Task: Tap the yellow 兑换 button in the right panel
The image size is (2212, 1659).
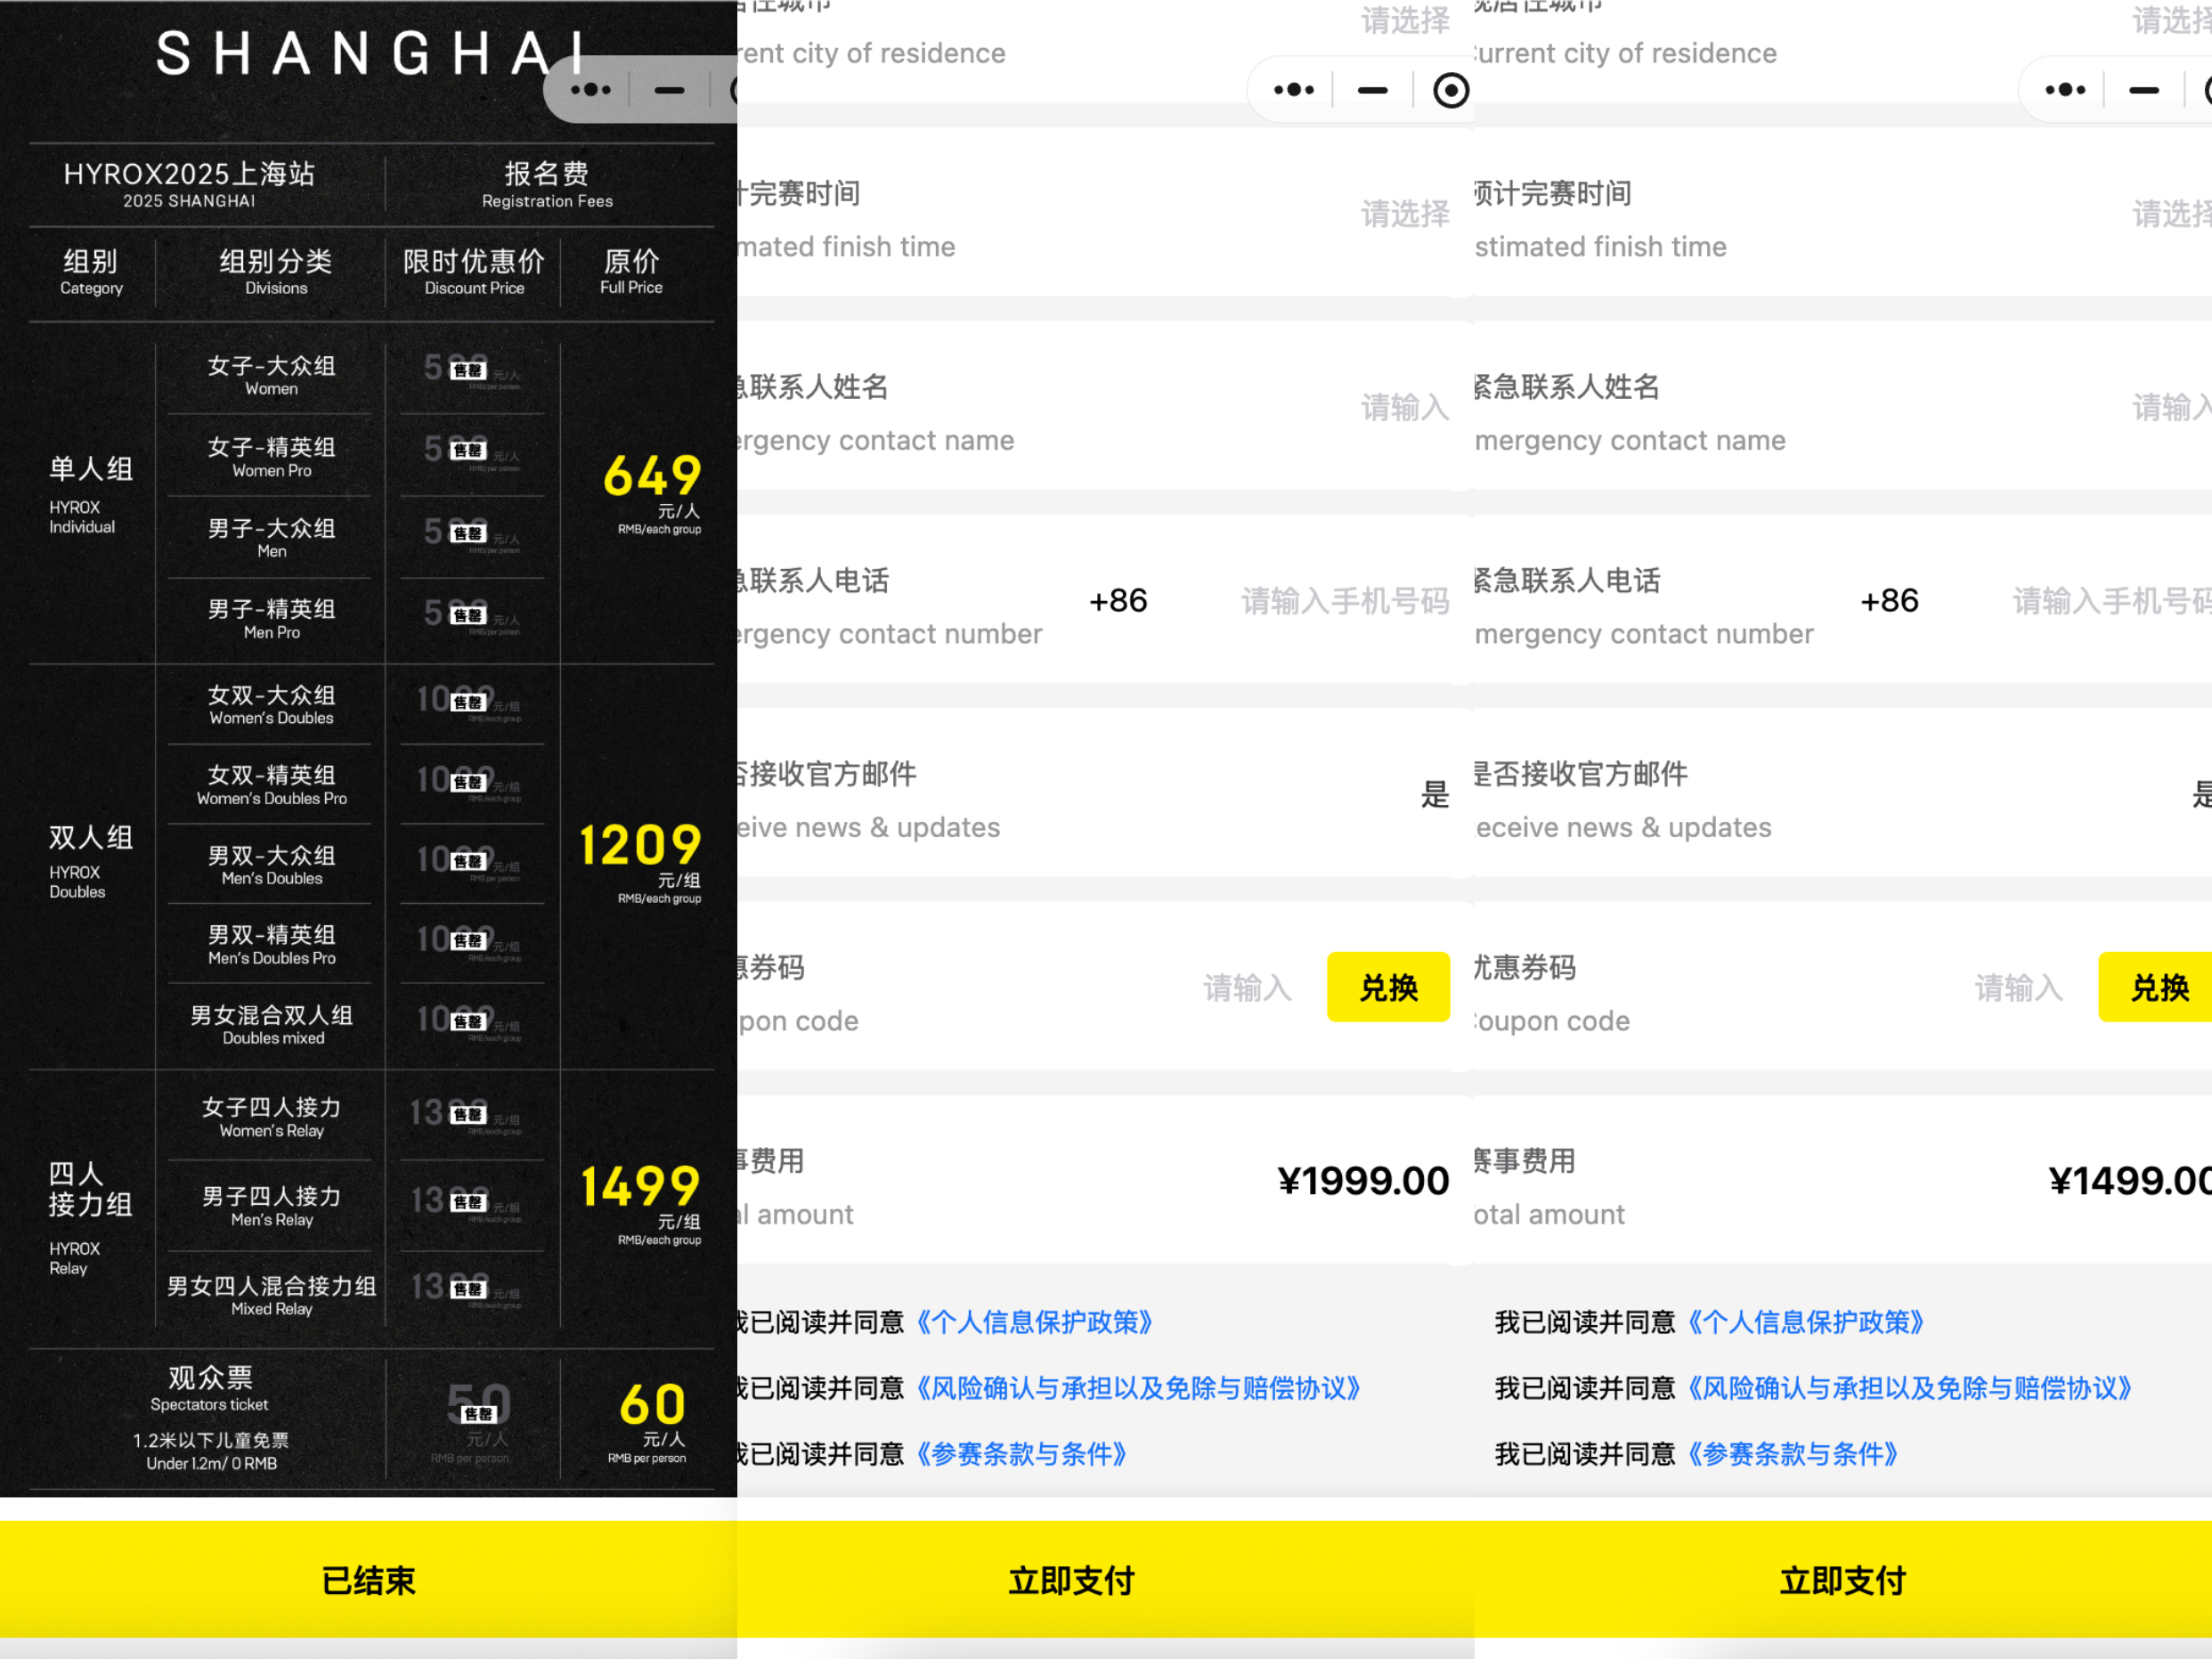Action: pos(2155,987)
